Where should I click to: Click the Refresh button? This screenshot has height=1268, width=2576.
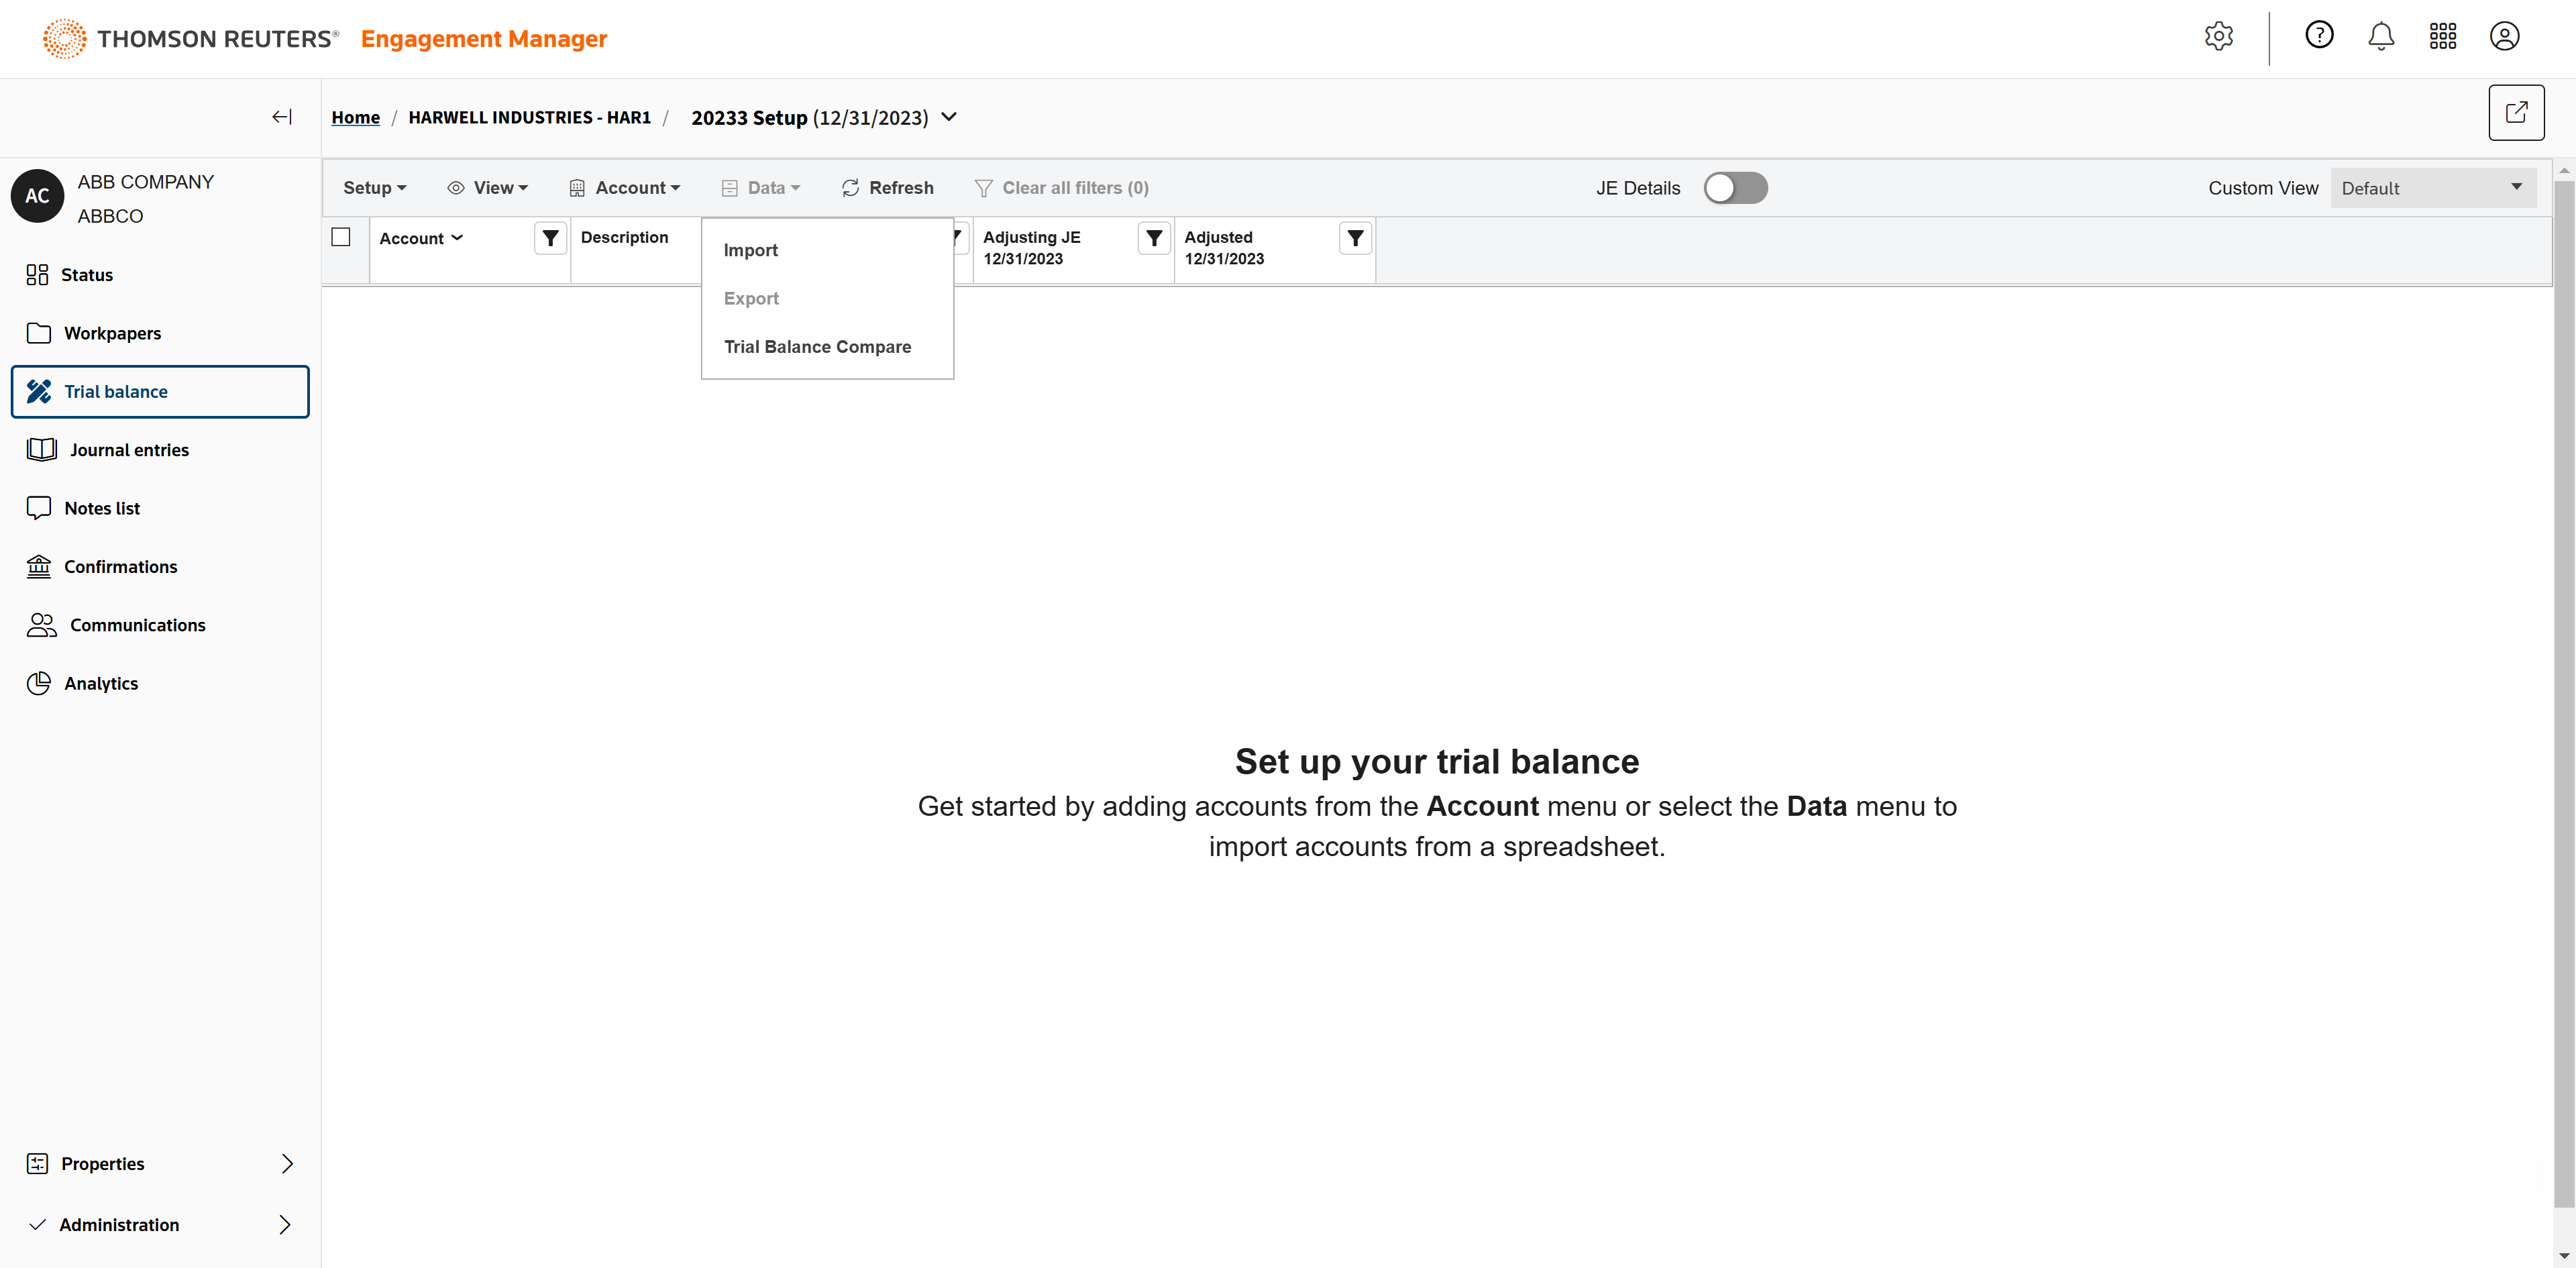click(887, 188)
